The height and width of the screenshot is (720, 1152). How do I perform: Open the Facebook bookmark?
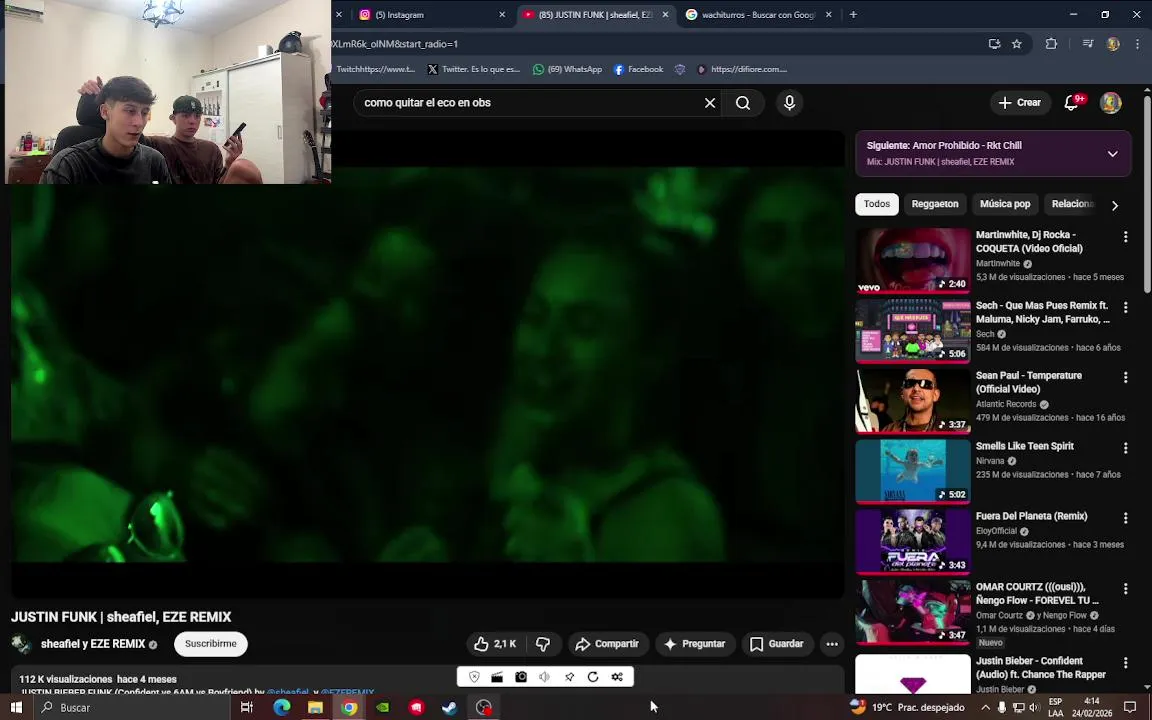(x=638, y=69)
